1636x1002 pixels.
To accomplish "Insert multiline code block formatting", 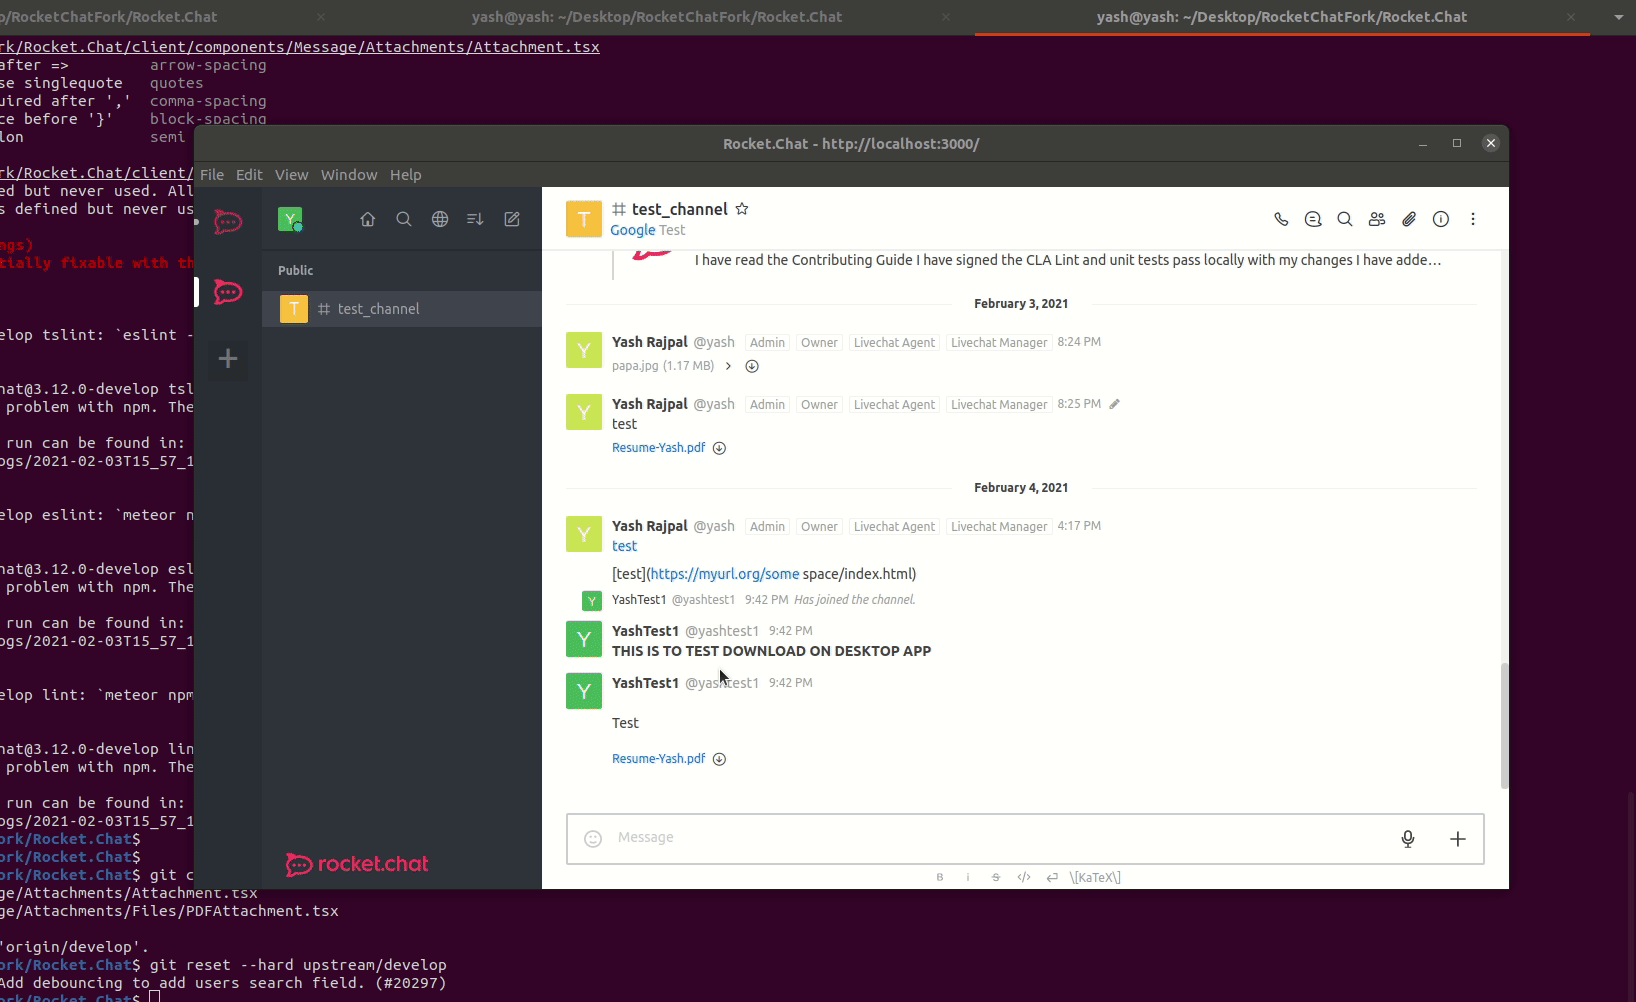I will (1052, 877).
